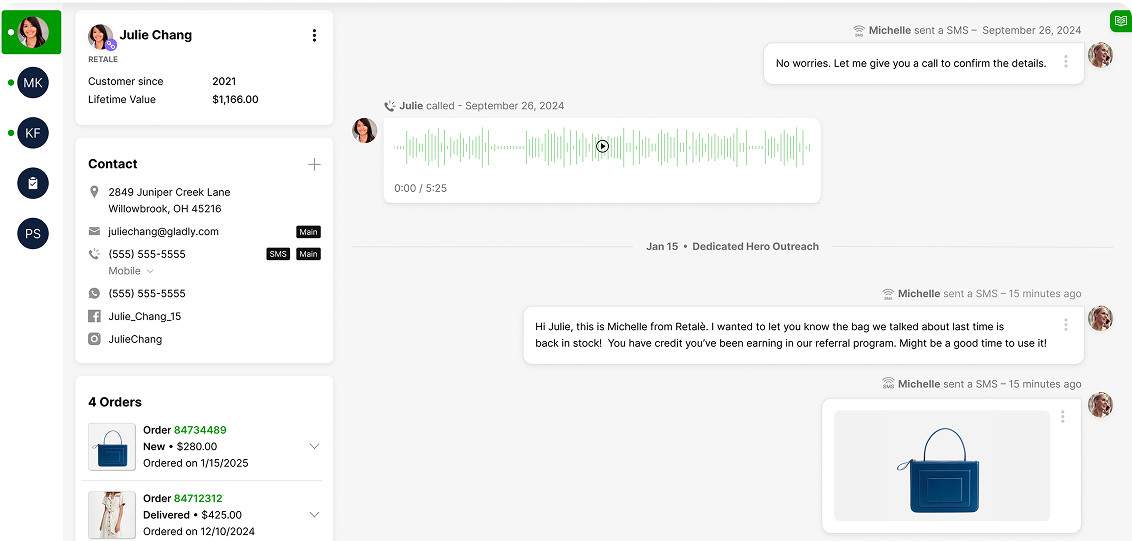Click the 0:00 / 5:25 playback time
The image size is (1132, 541).
coord(420,189)
